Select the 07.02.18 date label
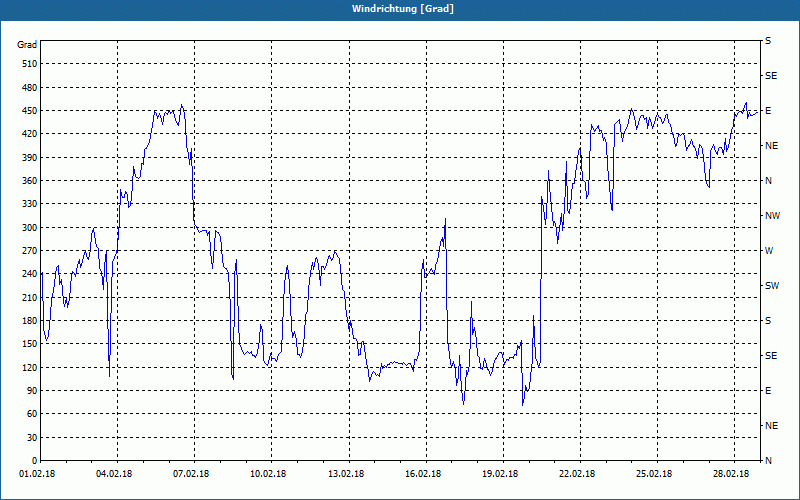Image resolution: width=800 pixels, height=500 pixels. point(191,474)
